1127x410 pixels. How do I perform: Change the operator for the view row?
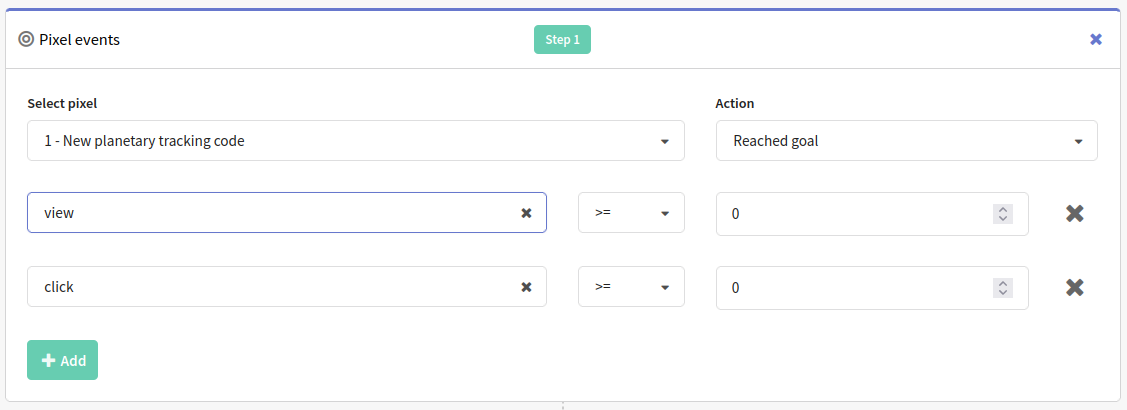pyautogui.click(x=631, y=213)
